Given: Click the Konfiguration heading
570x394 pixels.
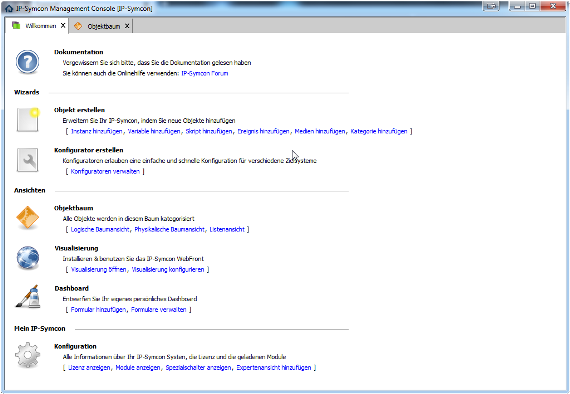Looking at the screenshot, I should click(x=75, y=346).
